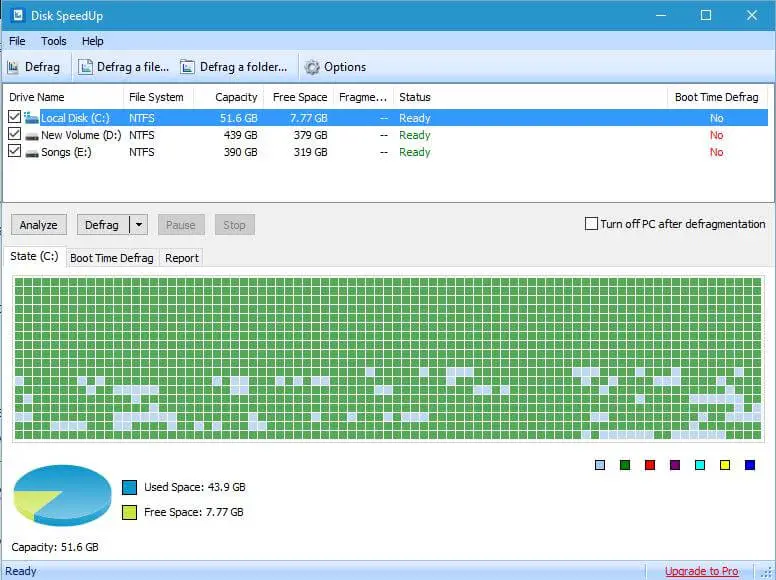776x580 pixels.
Task: Select the Songs (E:) row name
Action: 66,152
